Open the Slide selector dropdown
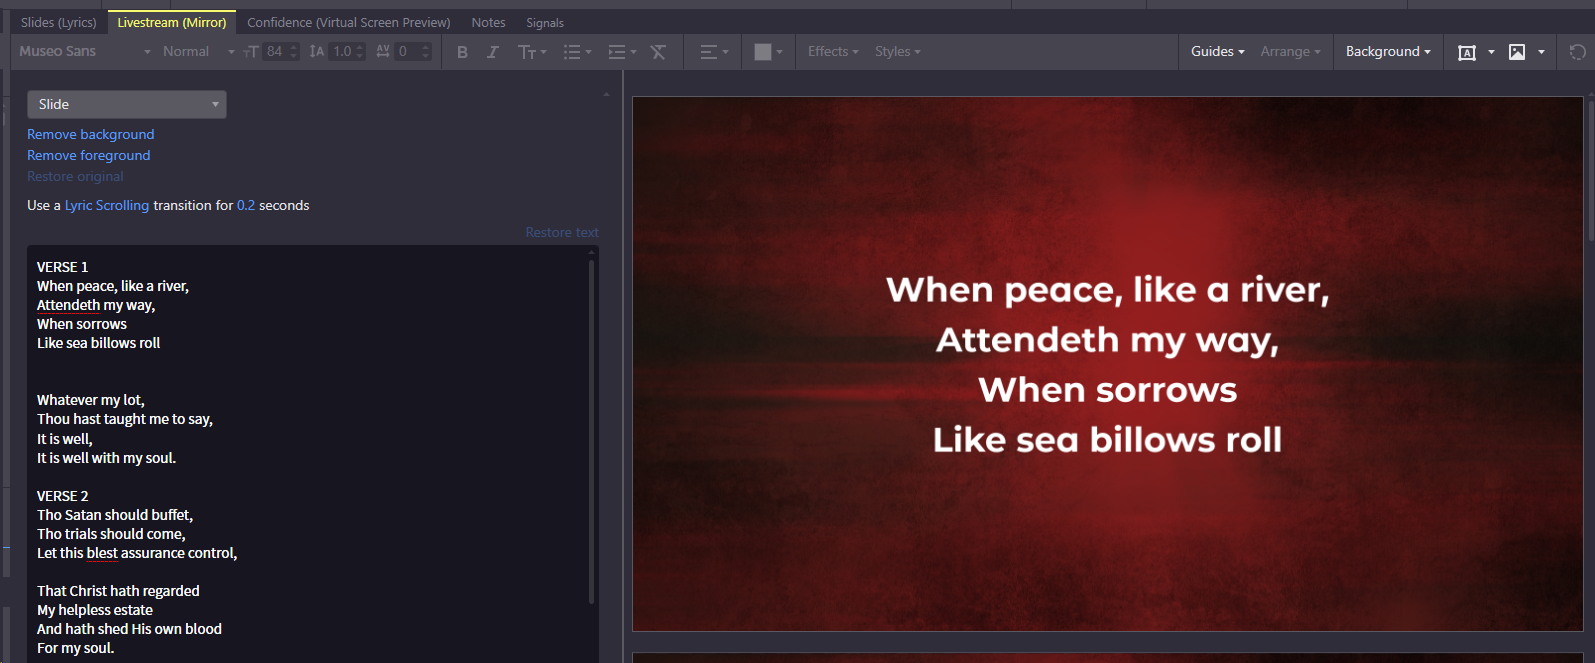 click(127, 104)
